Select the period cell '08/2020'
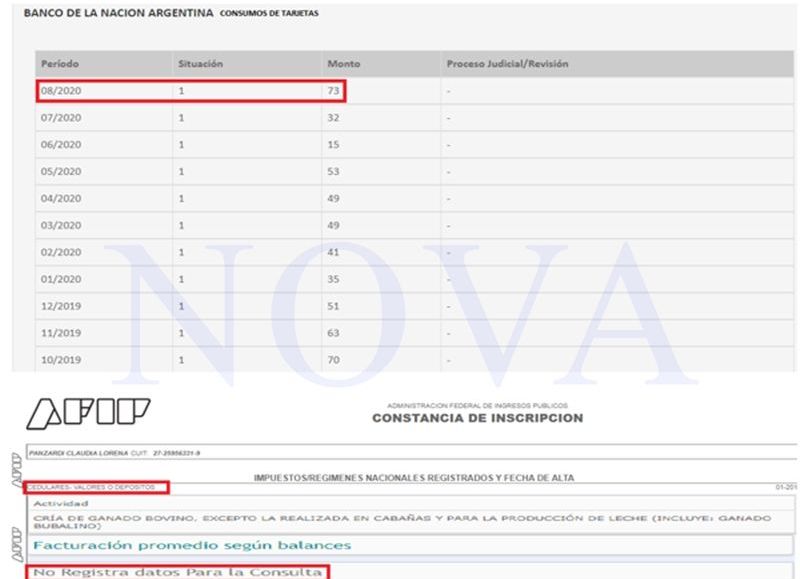Screen dimensions: 800x579 pyautogui.click(x=61, y=91)
